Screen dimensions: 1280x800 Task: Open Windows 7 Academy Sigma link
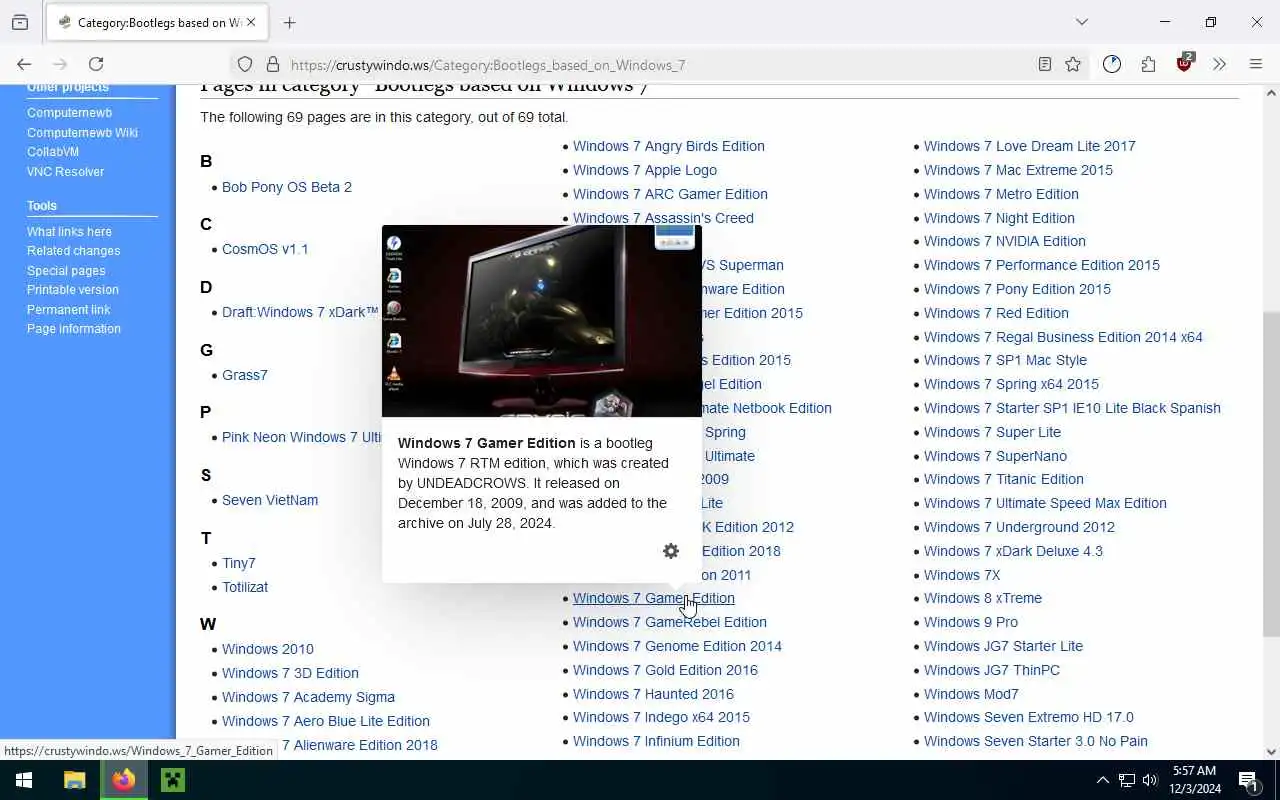point(308,697)
